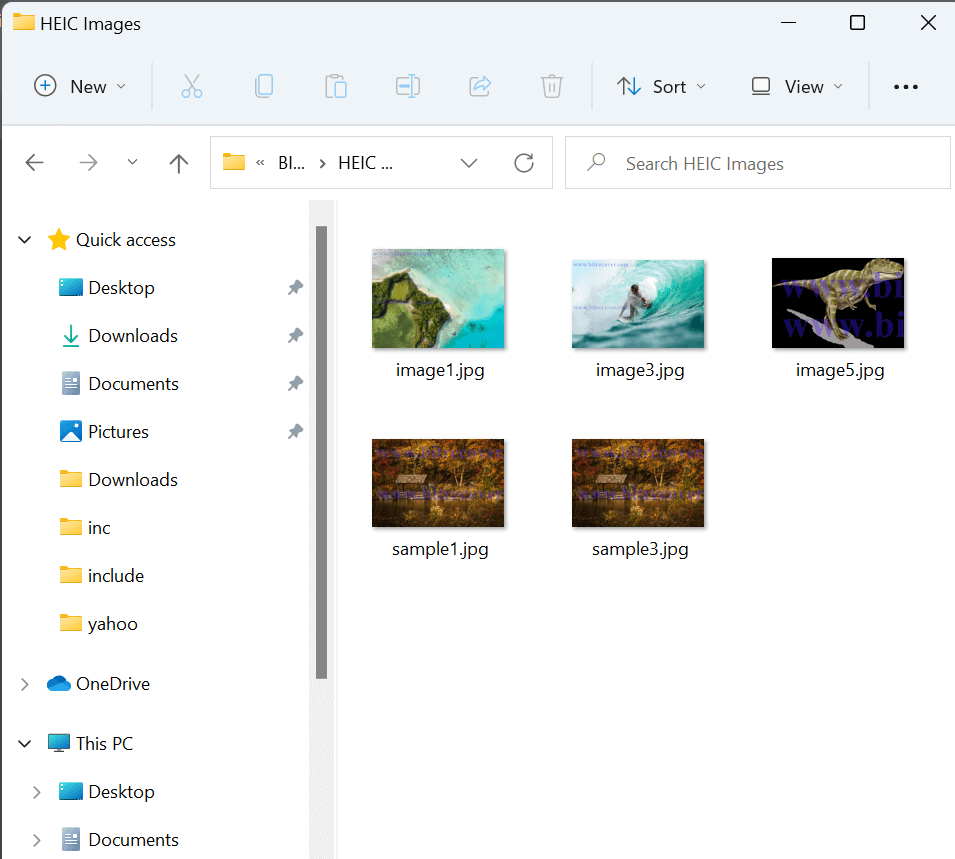
Task: Open Pictures folder in Quick access
Action: (x=118, y=432)
